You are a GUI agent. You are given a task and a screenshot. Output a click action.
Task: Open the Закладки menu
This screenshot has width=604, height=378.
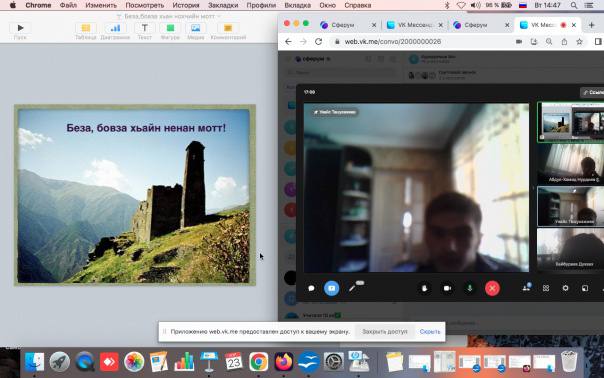(x=223, y=5)
